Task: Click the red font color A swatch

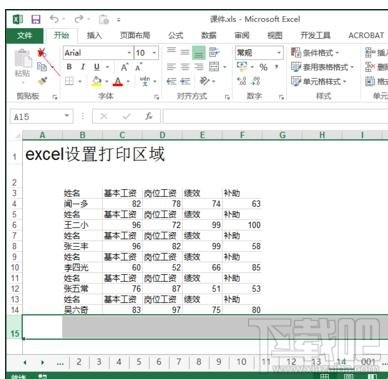Action: [118, 81]
